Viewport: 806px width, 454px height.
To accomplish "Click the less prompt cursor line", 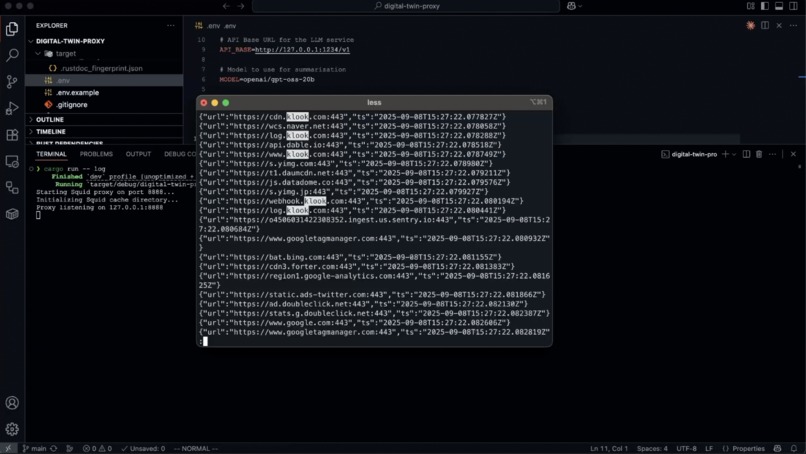I will pos(374,341).
